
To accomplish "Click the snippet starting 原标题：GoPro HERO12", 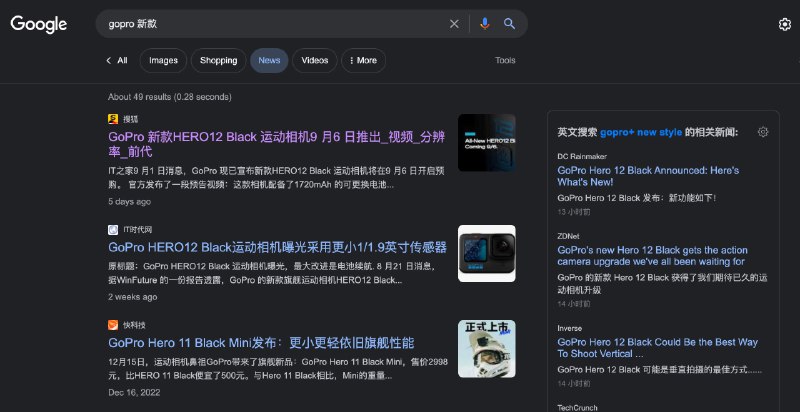I will coord(271,274).
